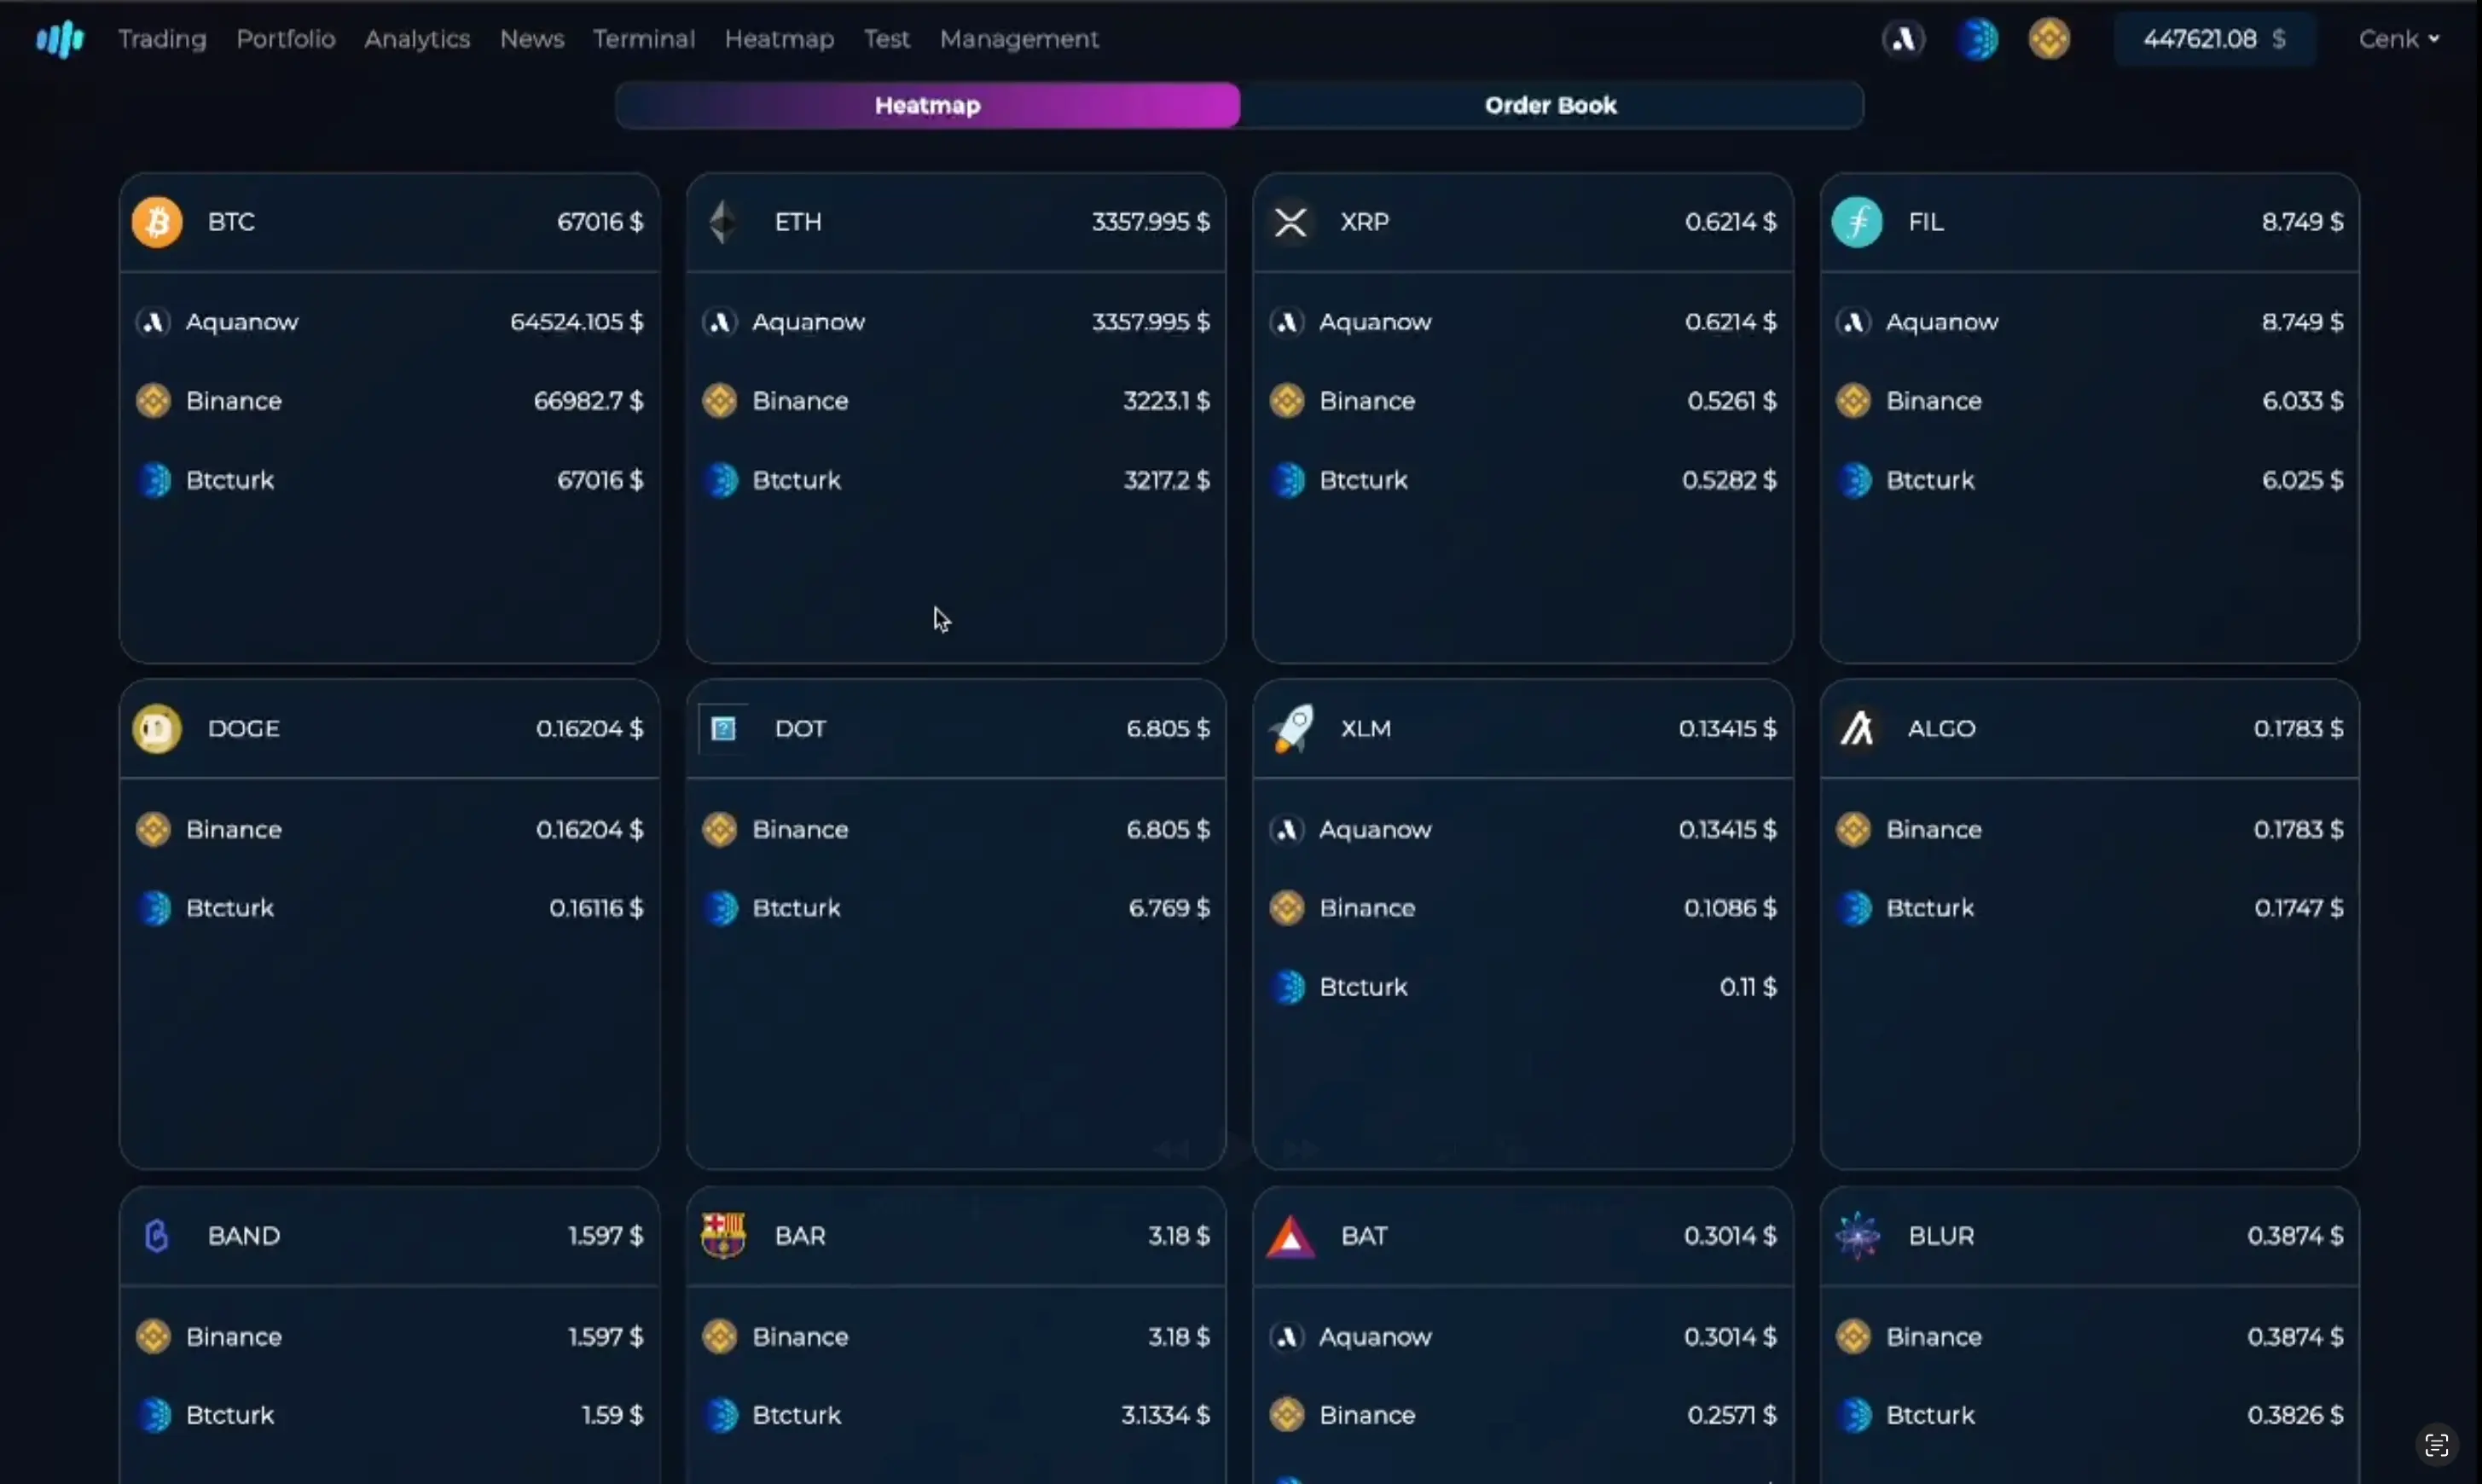Click Btcturk BAR price 3.1334 $

(x=1166, y=1415)
